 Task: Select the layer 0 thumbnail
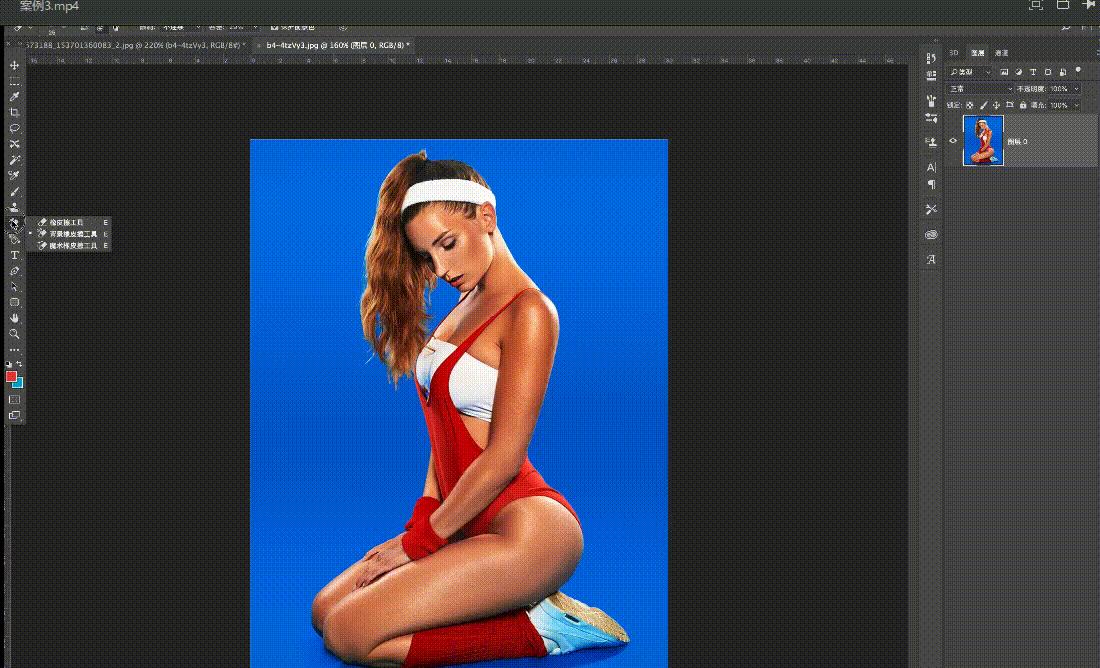point(983,140)
